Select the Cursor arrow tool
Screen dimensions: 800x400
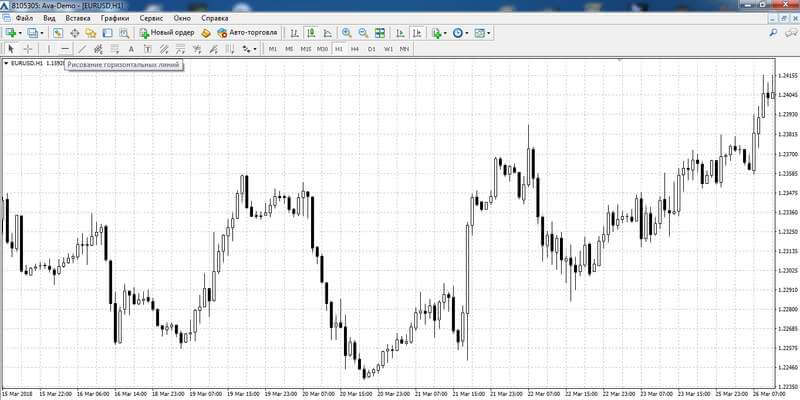pyautogui.click(x=11, y=49)
